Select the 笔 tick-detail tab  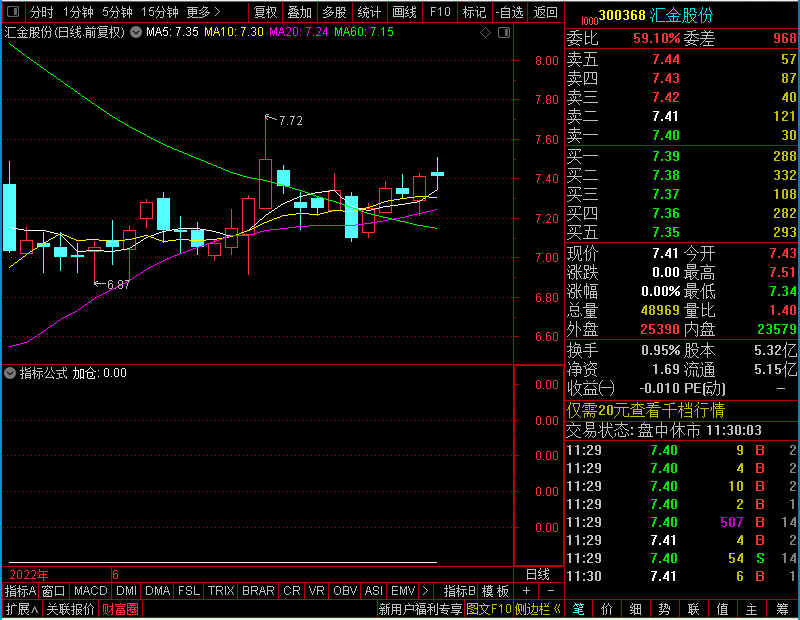click(579, 609)
